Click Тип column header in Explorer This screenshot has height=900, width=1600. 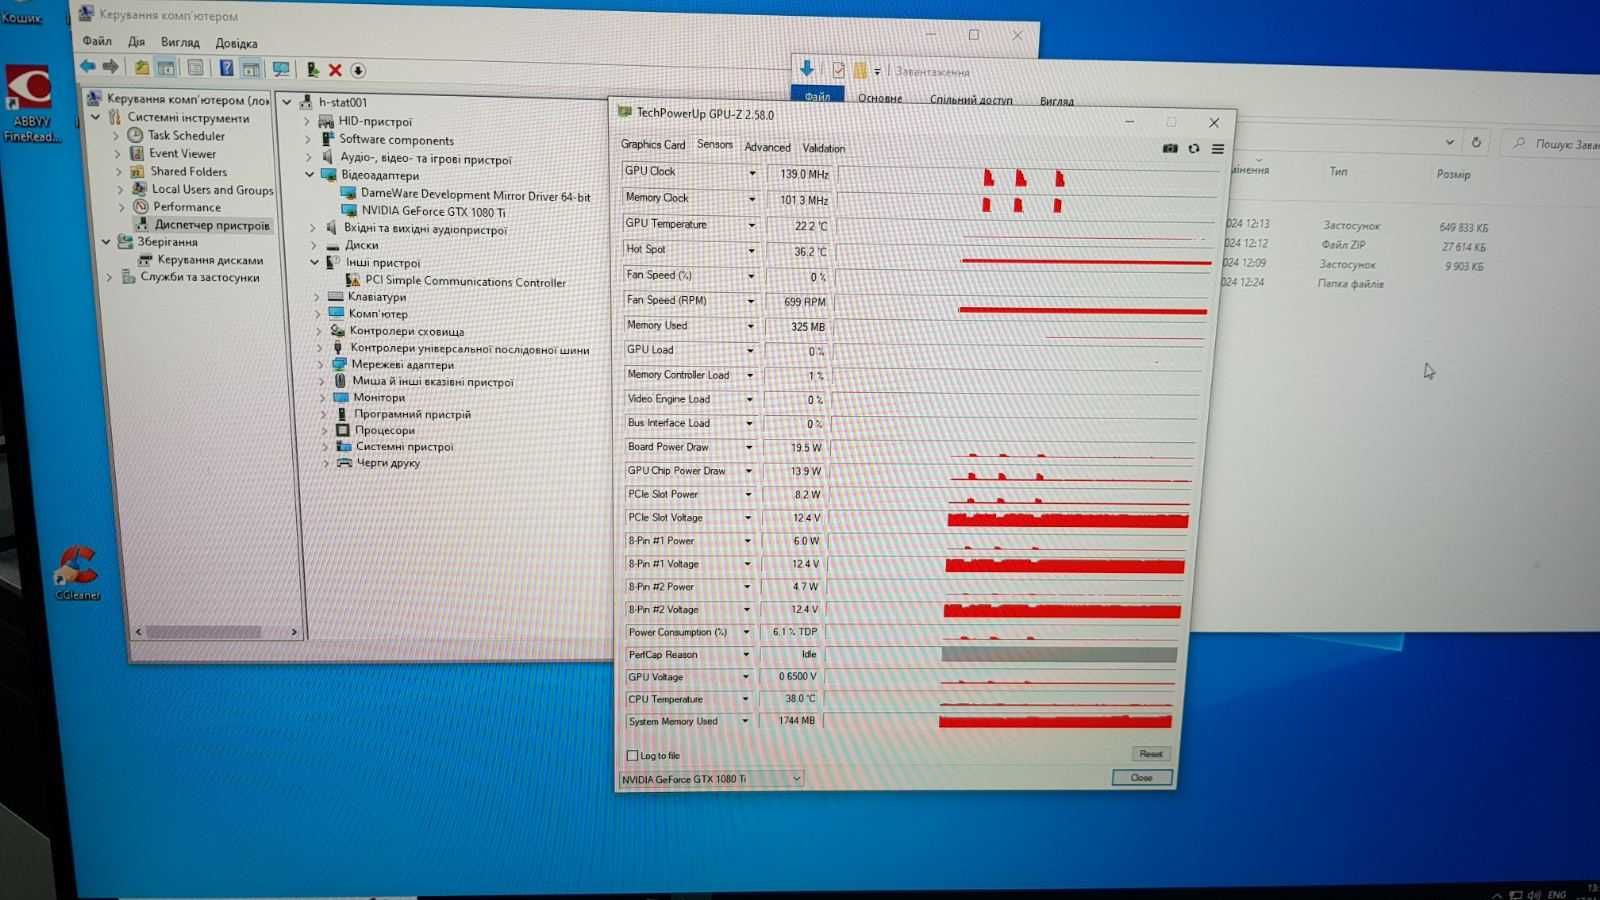(x=1338, y=172)
